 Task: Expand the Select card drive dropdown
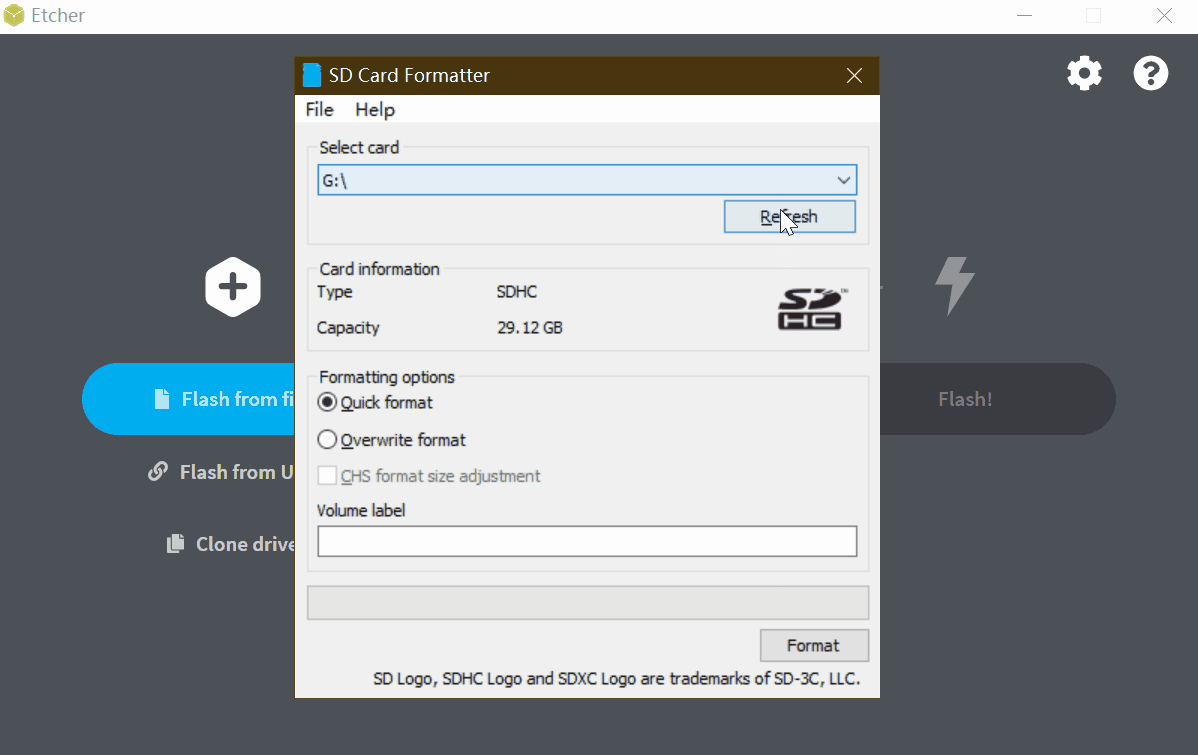click(843, 180)
